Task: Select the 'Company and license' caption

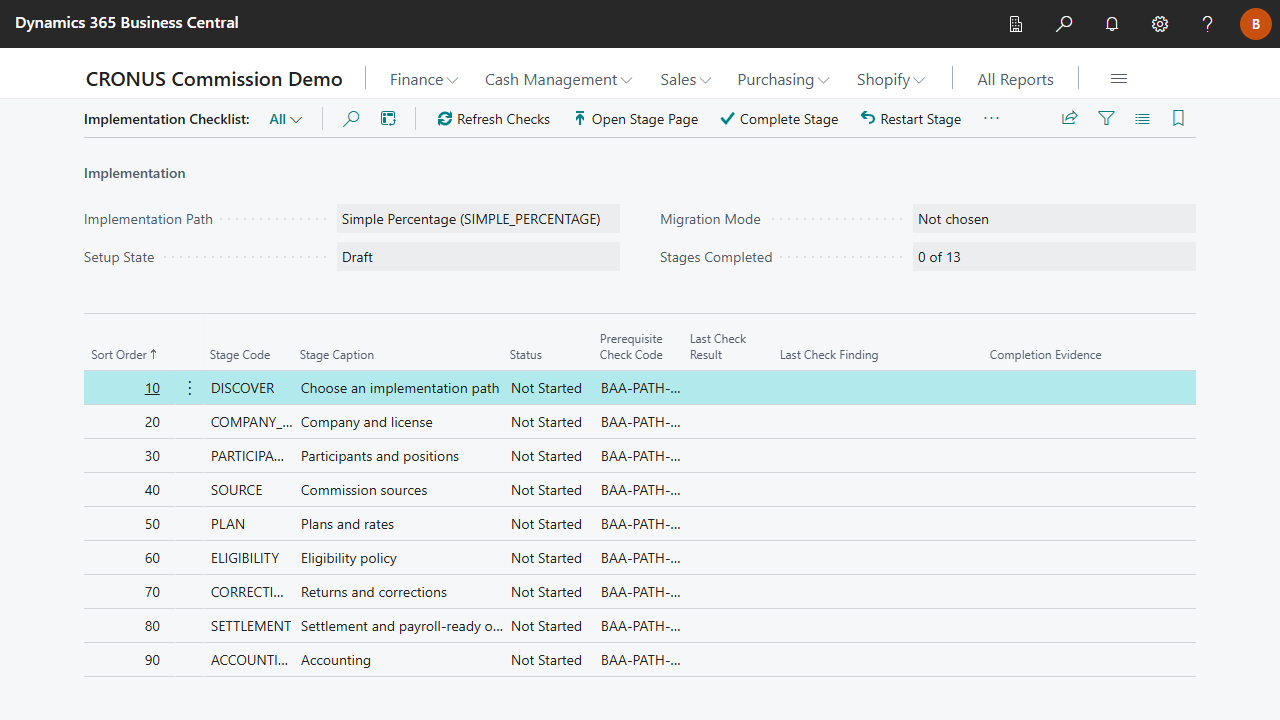Action: coord(367,422)
